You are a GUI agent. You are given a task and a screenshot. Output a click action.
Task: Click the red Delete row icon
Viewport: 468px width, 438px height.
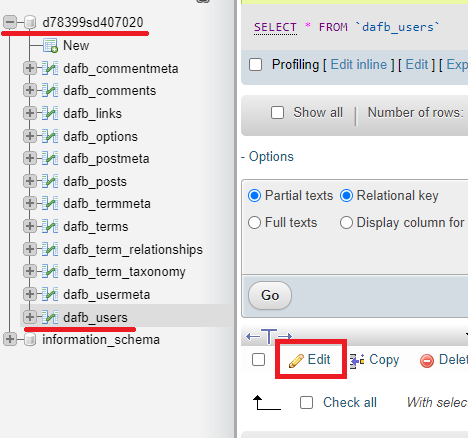click(427, 361)
